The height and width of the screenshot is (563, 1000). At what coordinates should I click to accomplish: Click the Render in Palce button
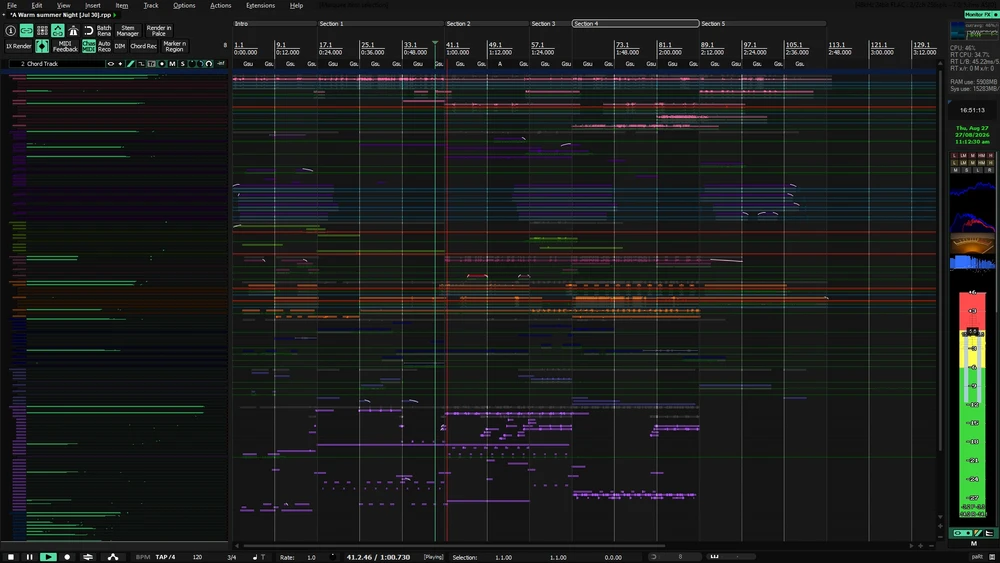159,30
